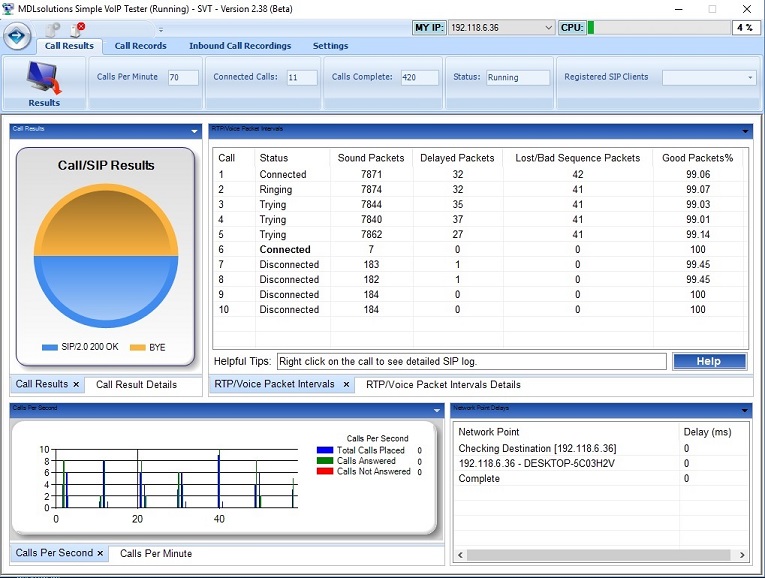Click the 7871 sound packets cell

tap(371, 174)
